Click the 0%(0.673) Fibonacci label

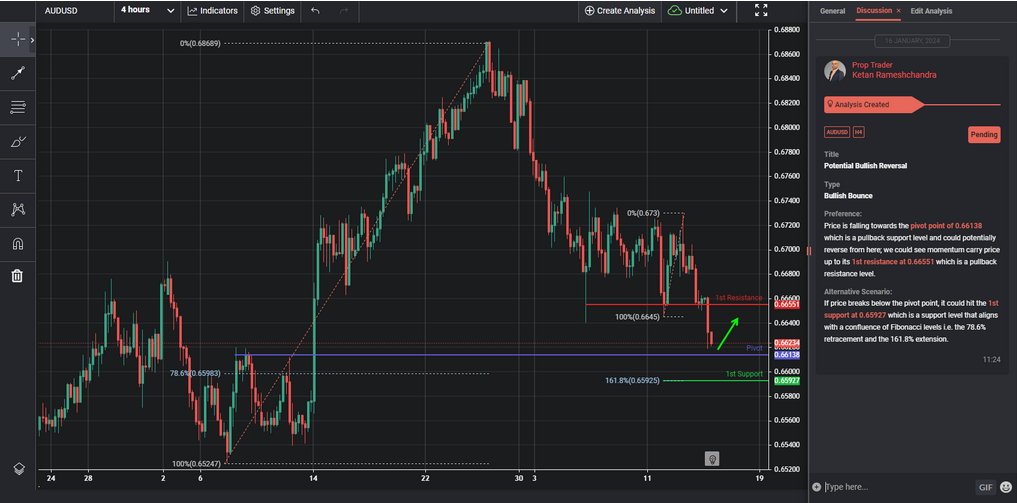643,213
